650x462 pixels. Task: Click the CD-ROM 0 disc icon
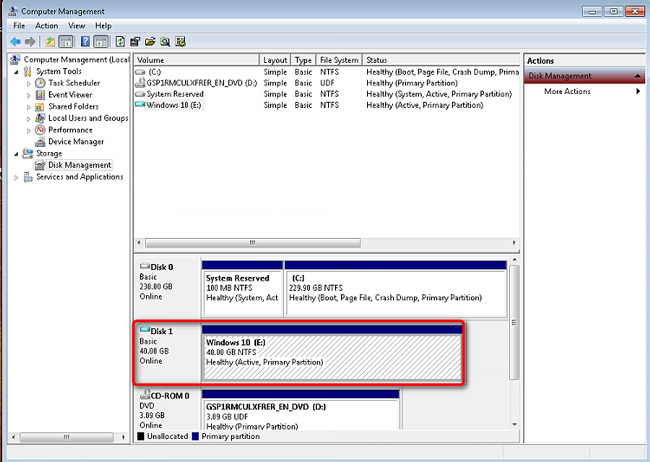pyautogui.click(x=145, y=394)
